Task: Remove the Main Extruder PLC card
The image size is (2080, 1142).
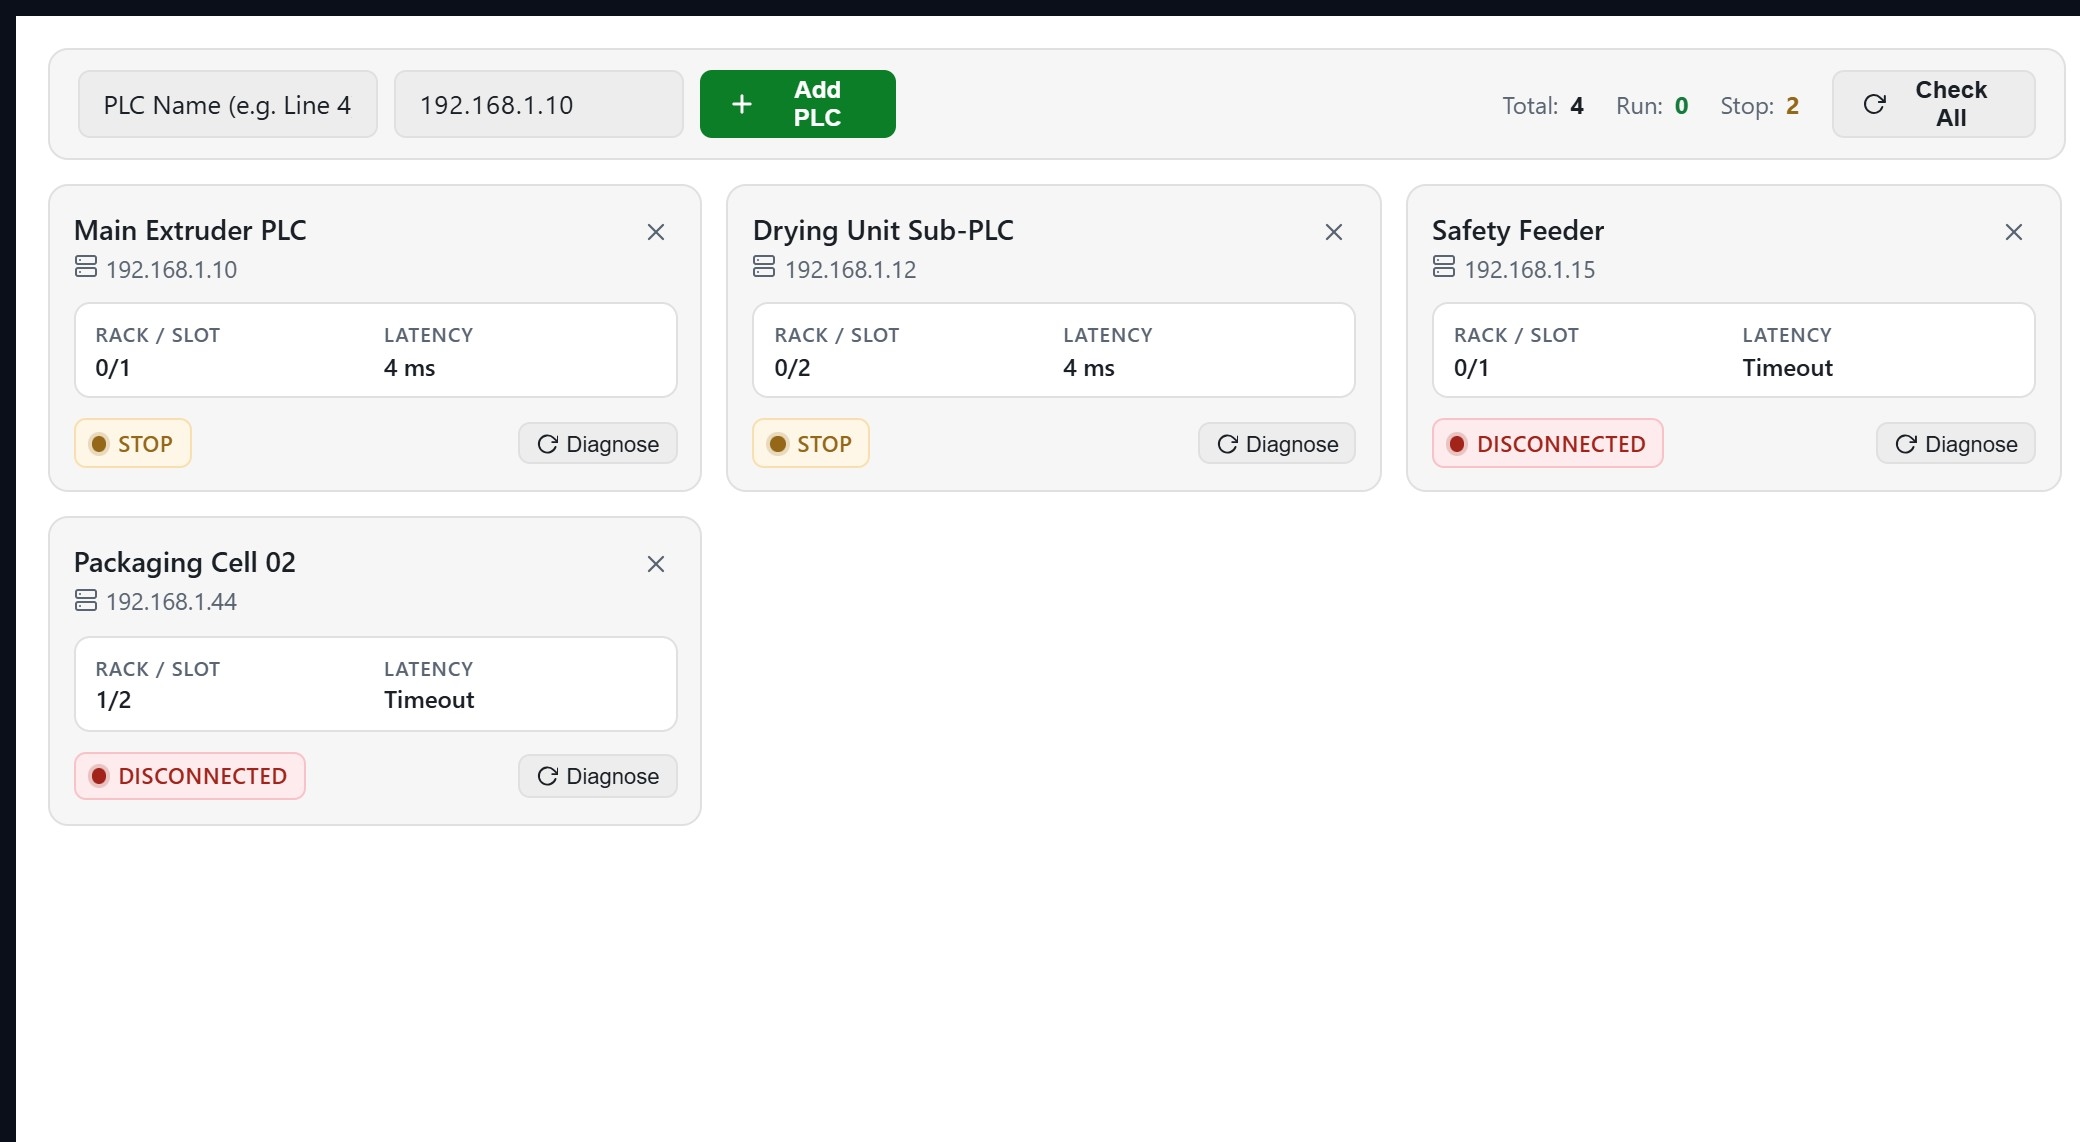Action: [656, 232]
